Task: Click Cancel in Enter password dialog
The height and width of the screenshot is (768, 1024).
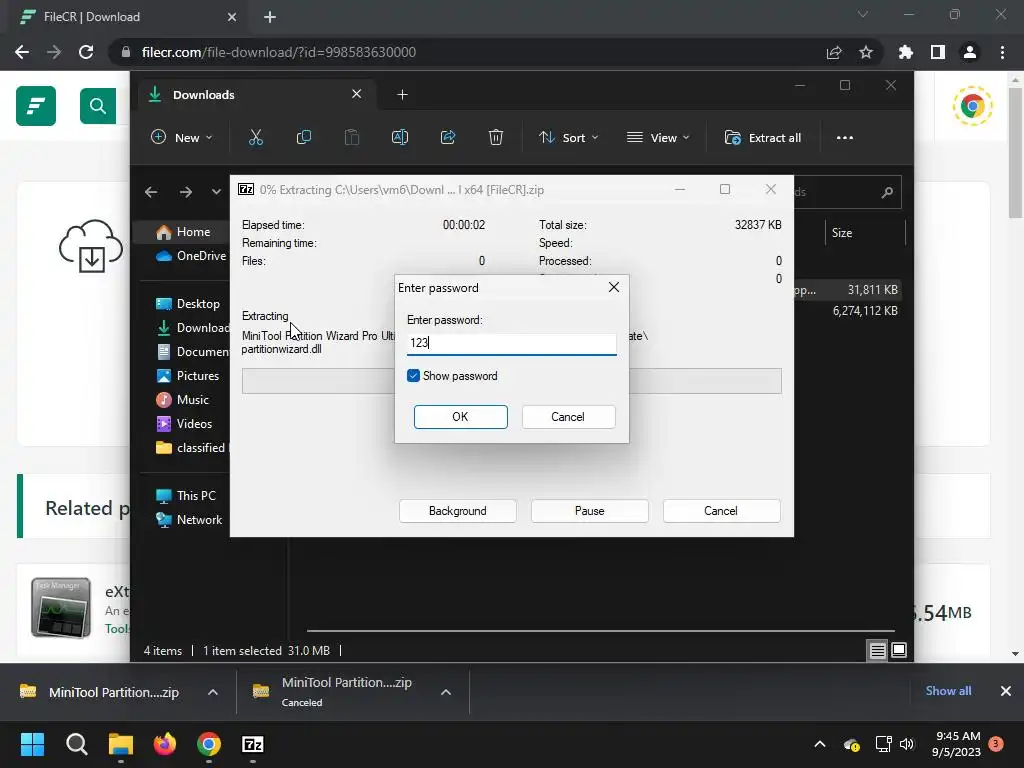Action: pos(568,417)
